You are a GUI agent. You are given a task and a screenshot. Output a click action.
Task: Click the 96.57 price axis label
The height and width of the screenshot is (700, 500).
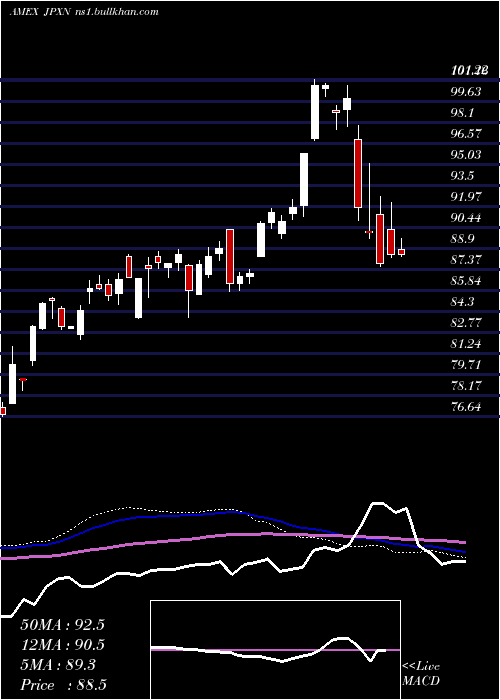point(466,133)
